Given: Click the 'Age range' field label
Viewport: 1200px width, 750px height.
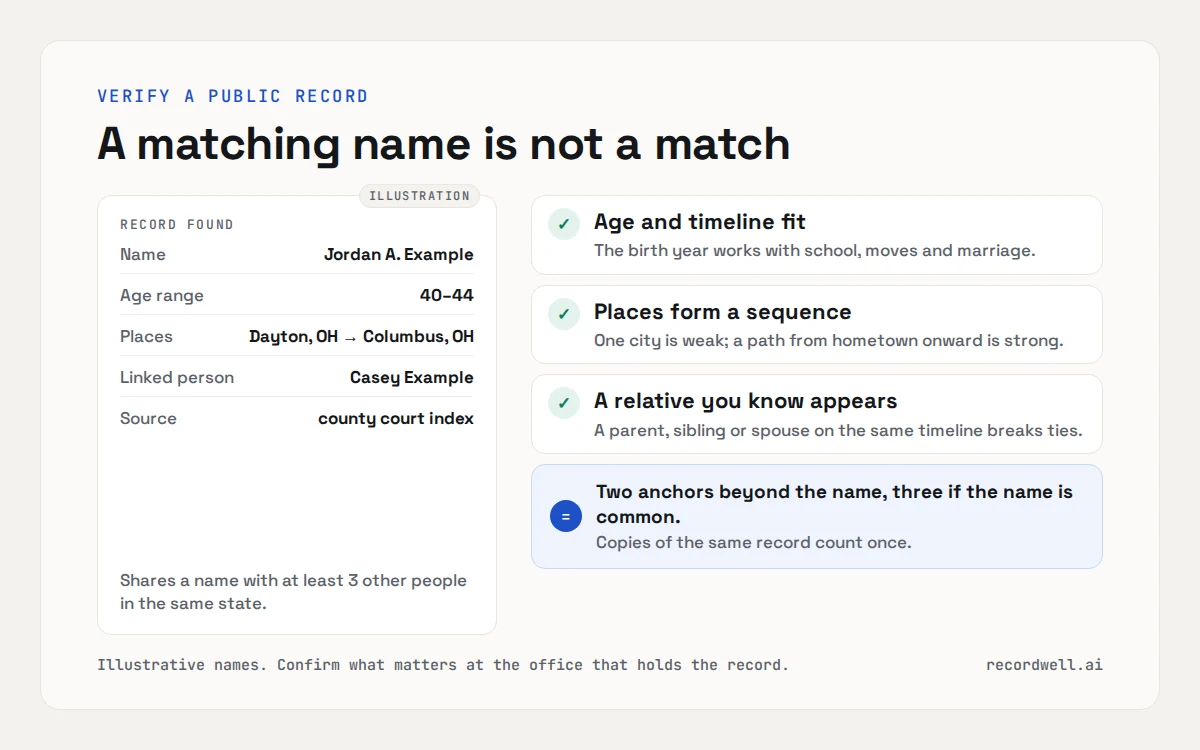Looking at the screenshot, I should coord(162,296).
